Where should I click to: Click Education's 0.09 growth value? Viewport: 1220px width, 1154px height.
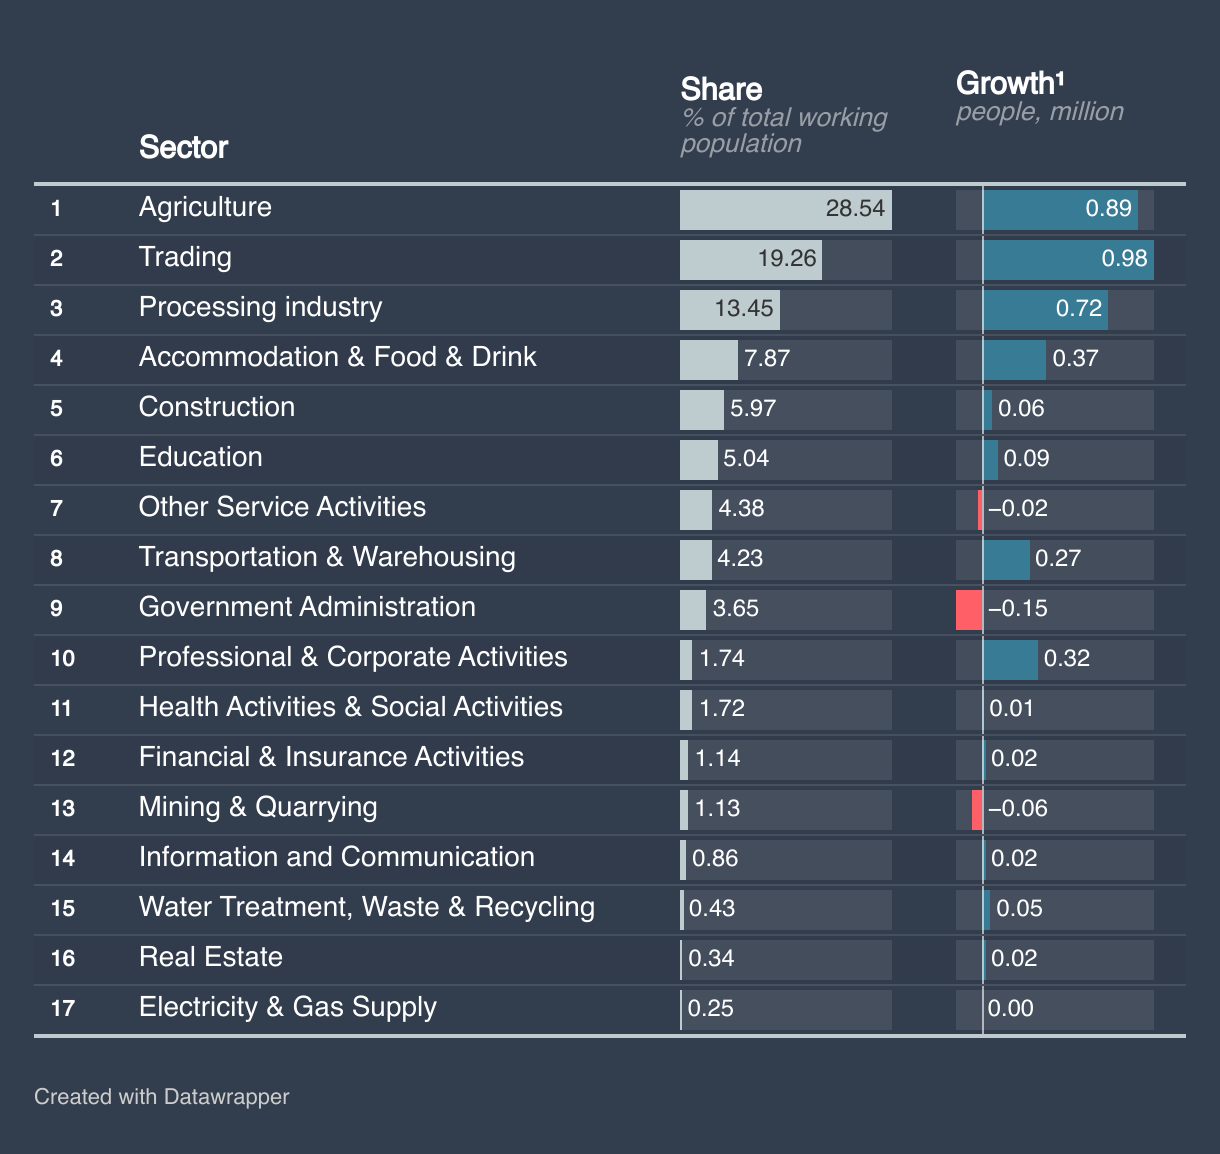(x=1026, y=459)
